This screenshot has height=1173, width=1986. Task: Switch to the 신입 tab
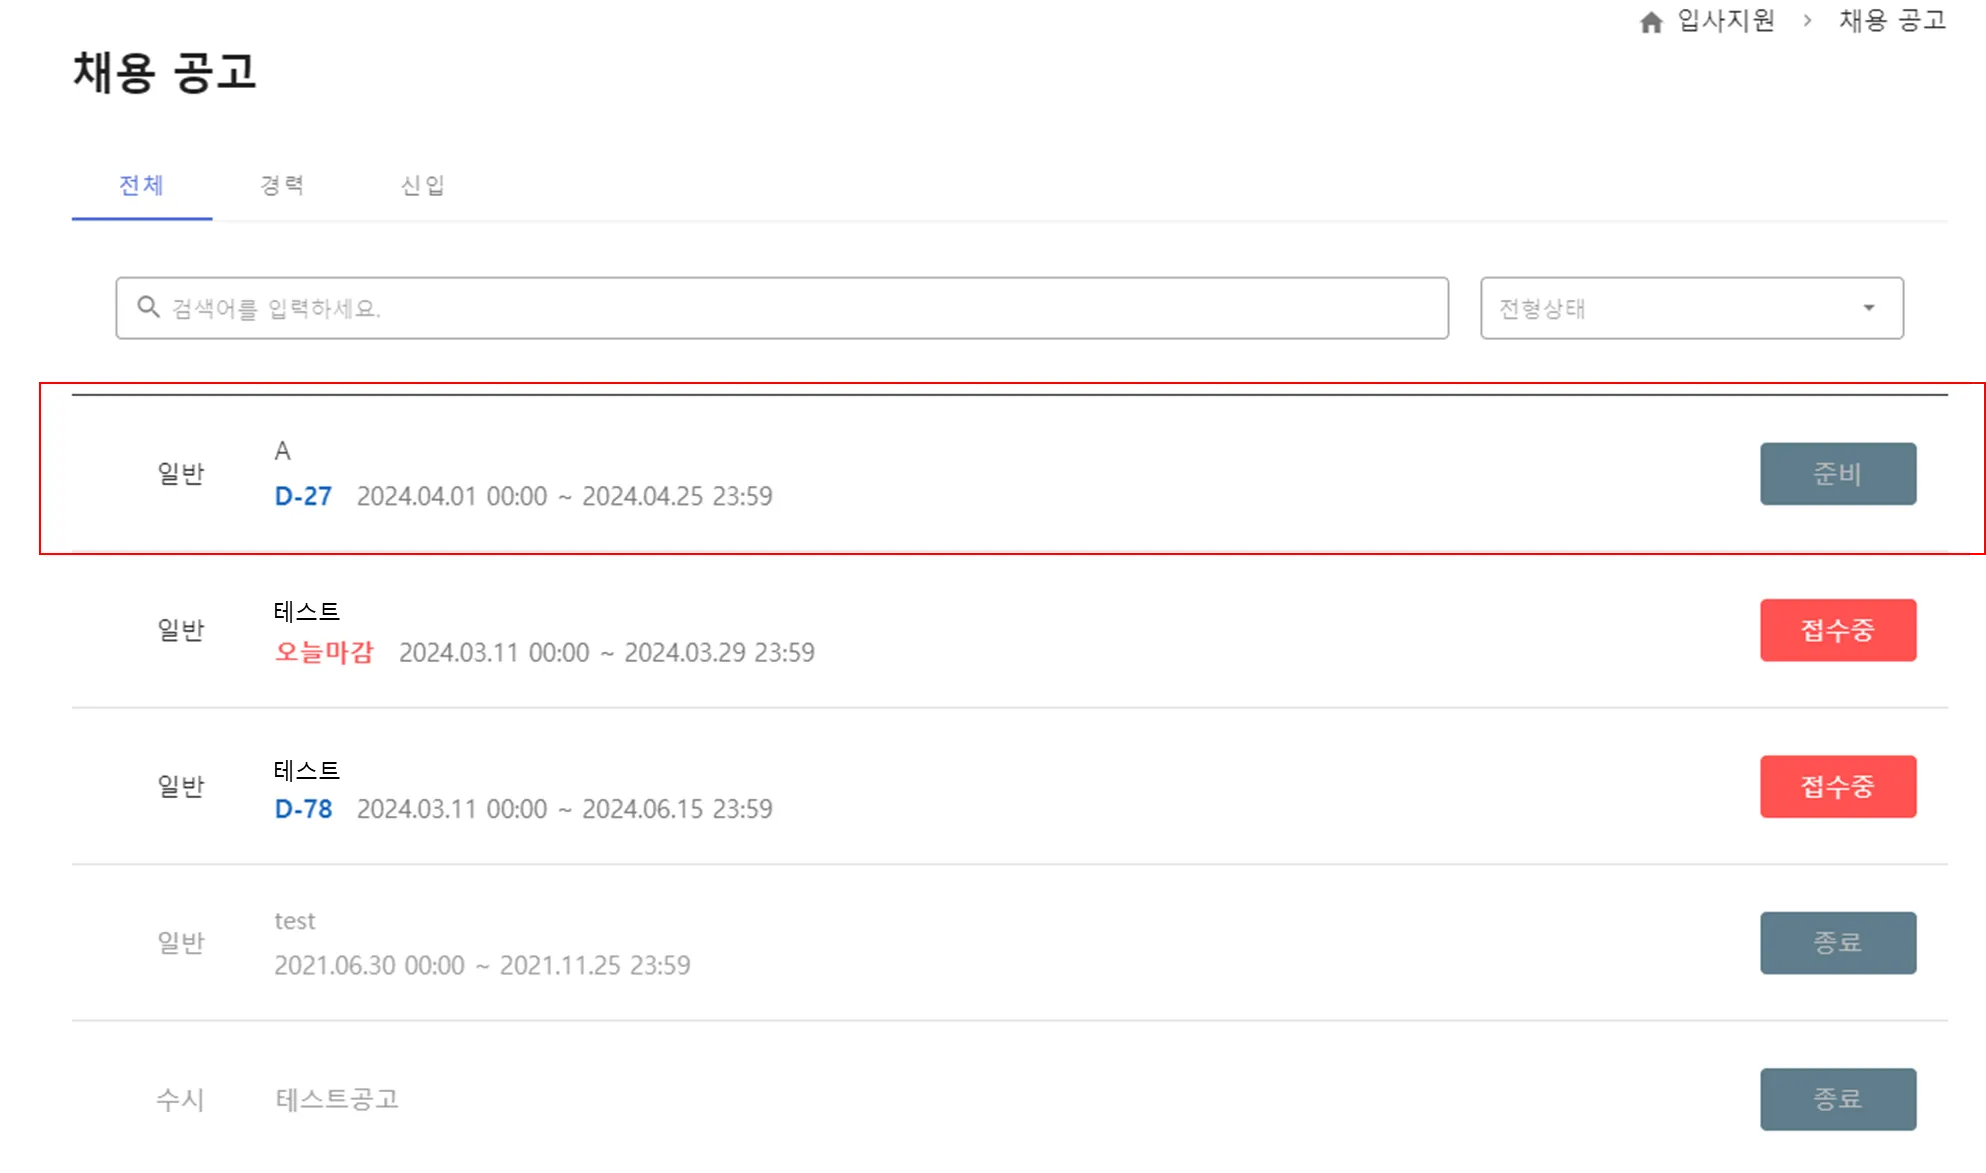[x=422, y=185]
